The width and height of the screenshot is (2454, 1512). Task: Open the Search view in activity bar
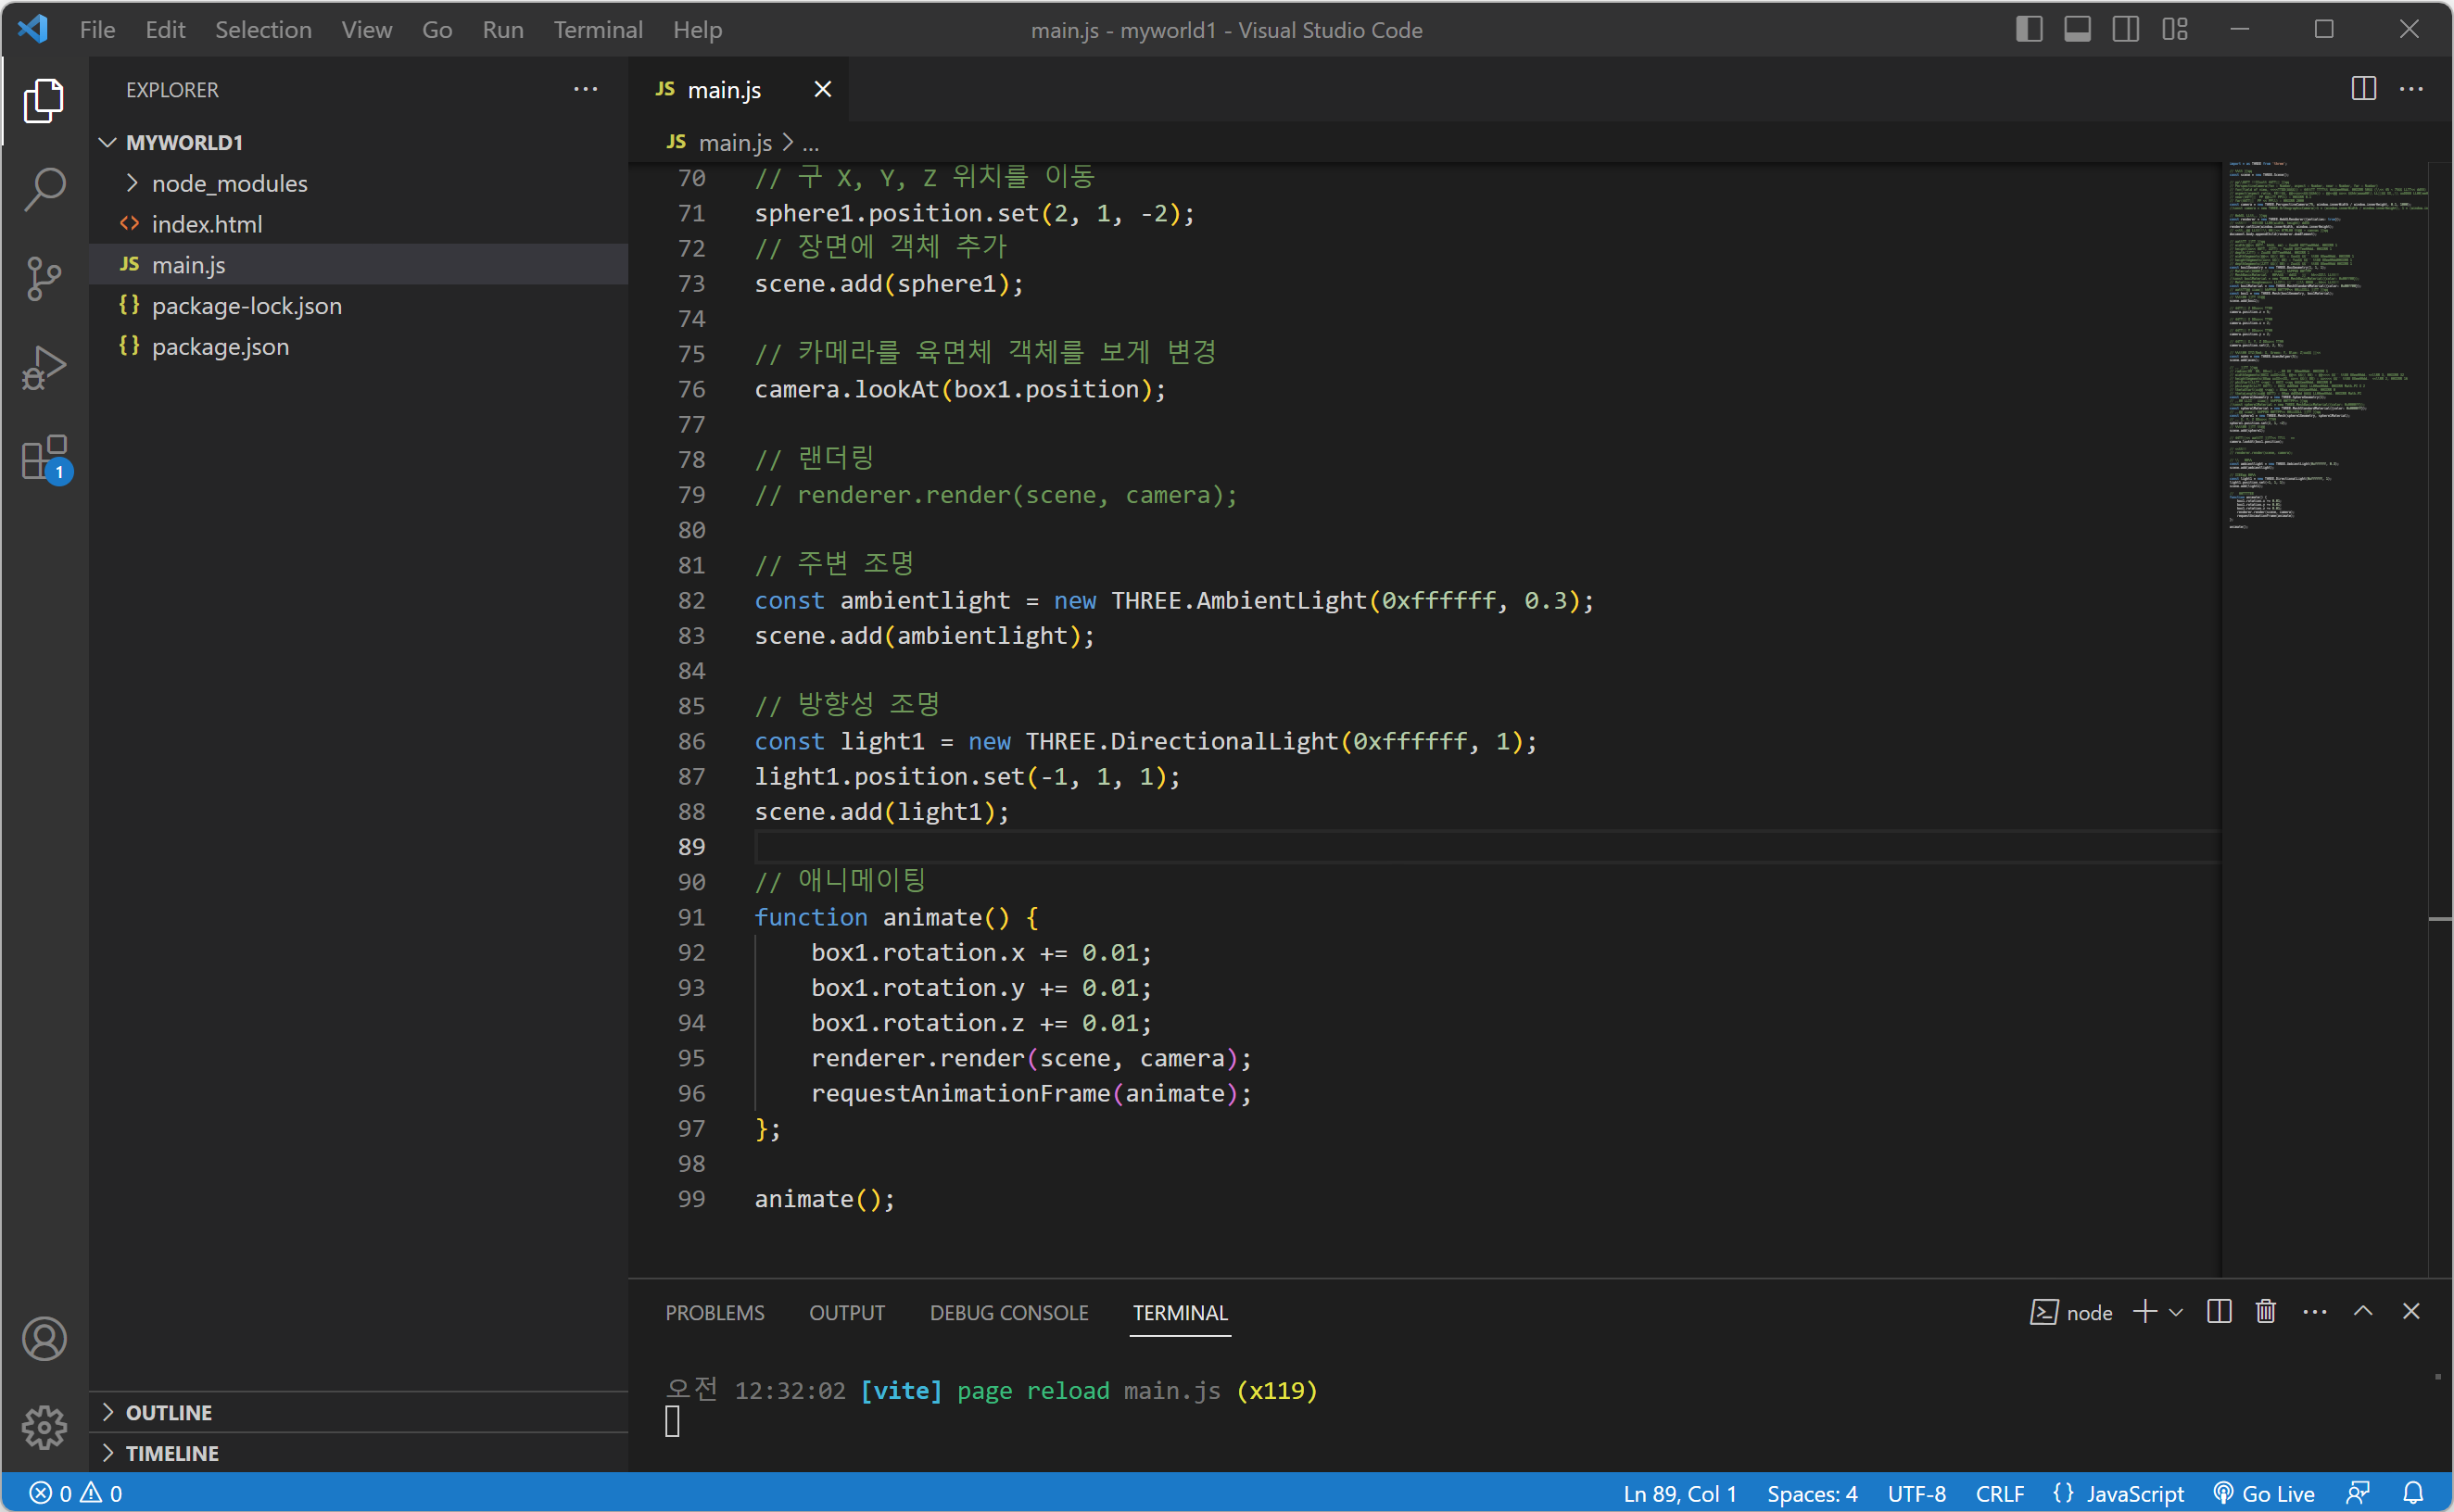tap(44, 188)
